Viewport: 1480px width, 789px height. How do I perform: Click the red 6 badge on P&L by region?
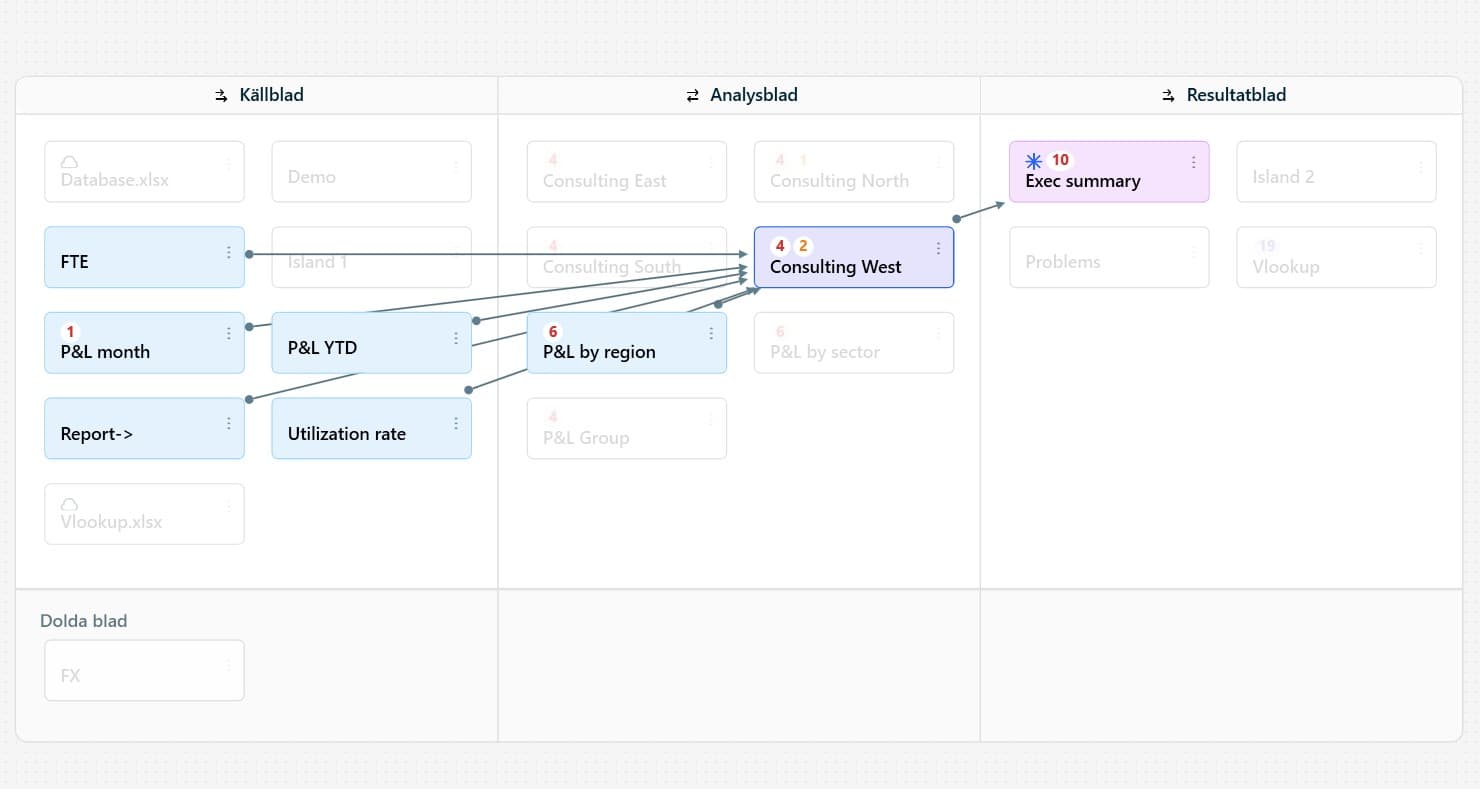553,332
